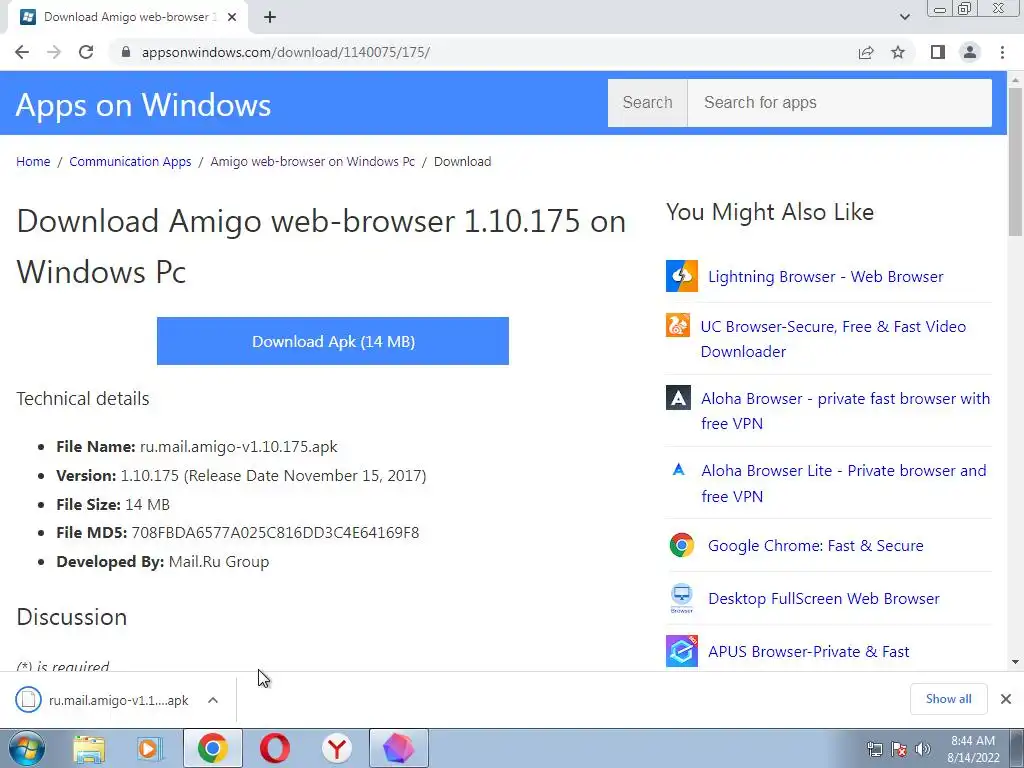Reload the current page

click(86, 52)
